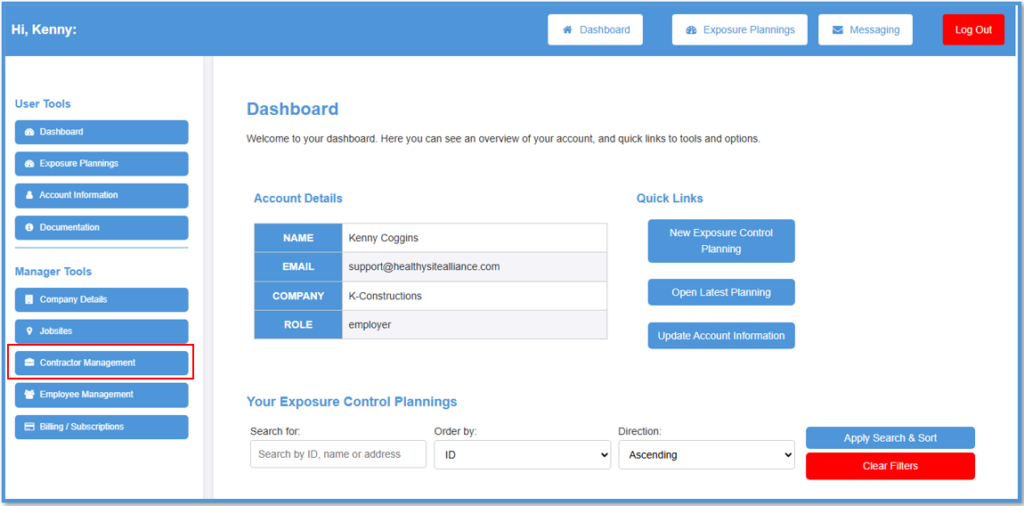Click the people icon for Employee Management

click(29, 394)
